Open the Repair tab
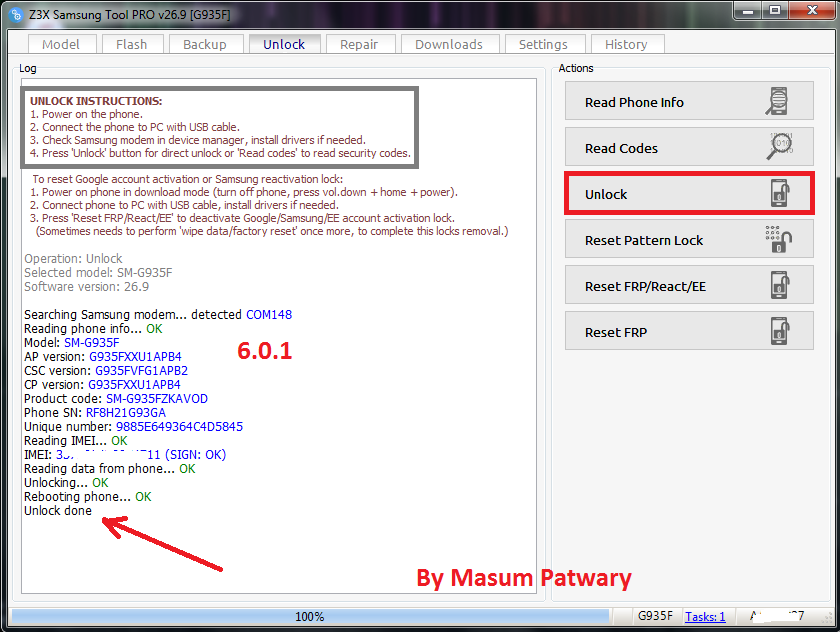This screenshot has height=632, width=840. click(359, 44)
